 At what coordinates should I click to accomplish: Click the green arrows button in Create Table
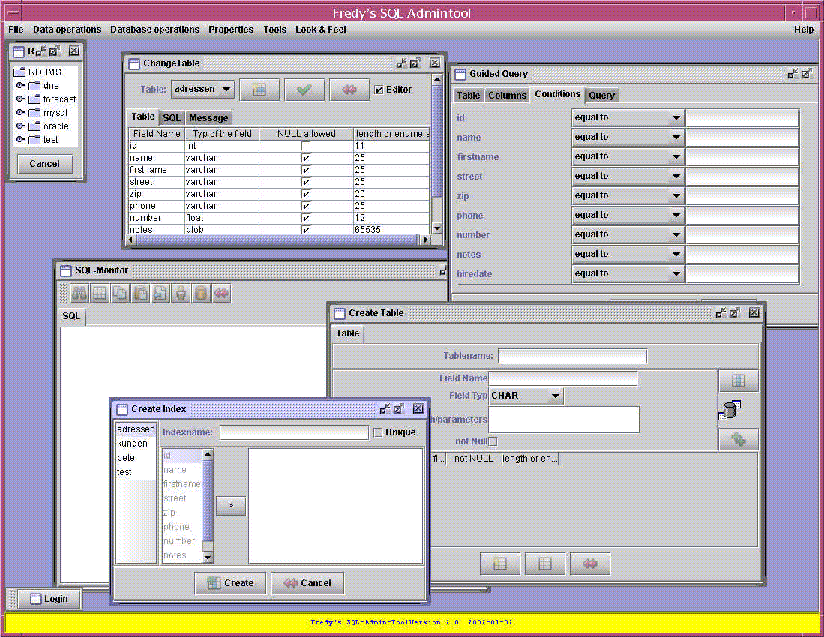pyautogui.click(x=738, y=439)
